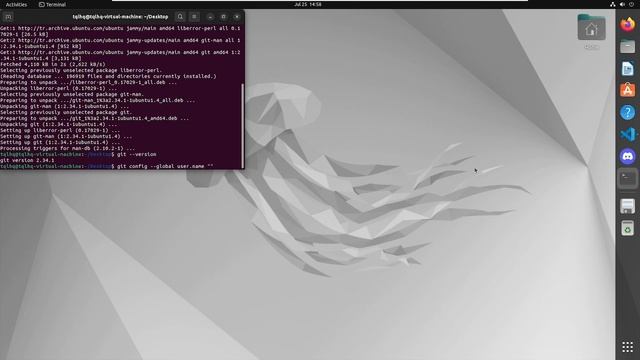
Task: Click Activities in the top bar
Action: [16, 4]
